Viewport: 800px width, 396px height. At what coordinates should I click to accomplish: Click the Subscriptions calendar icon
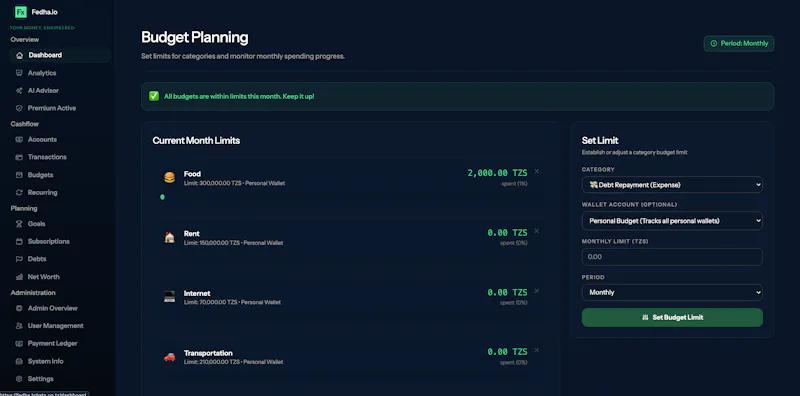coord(19,241)
